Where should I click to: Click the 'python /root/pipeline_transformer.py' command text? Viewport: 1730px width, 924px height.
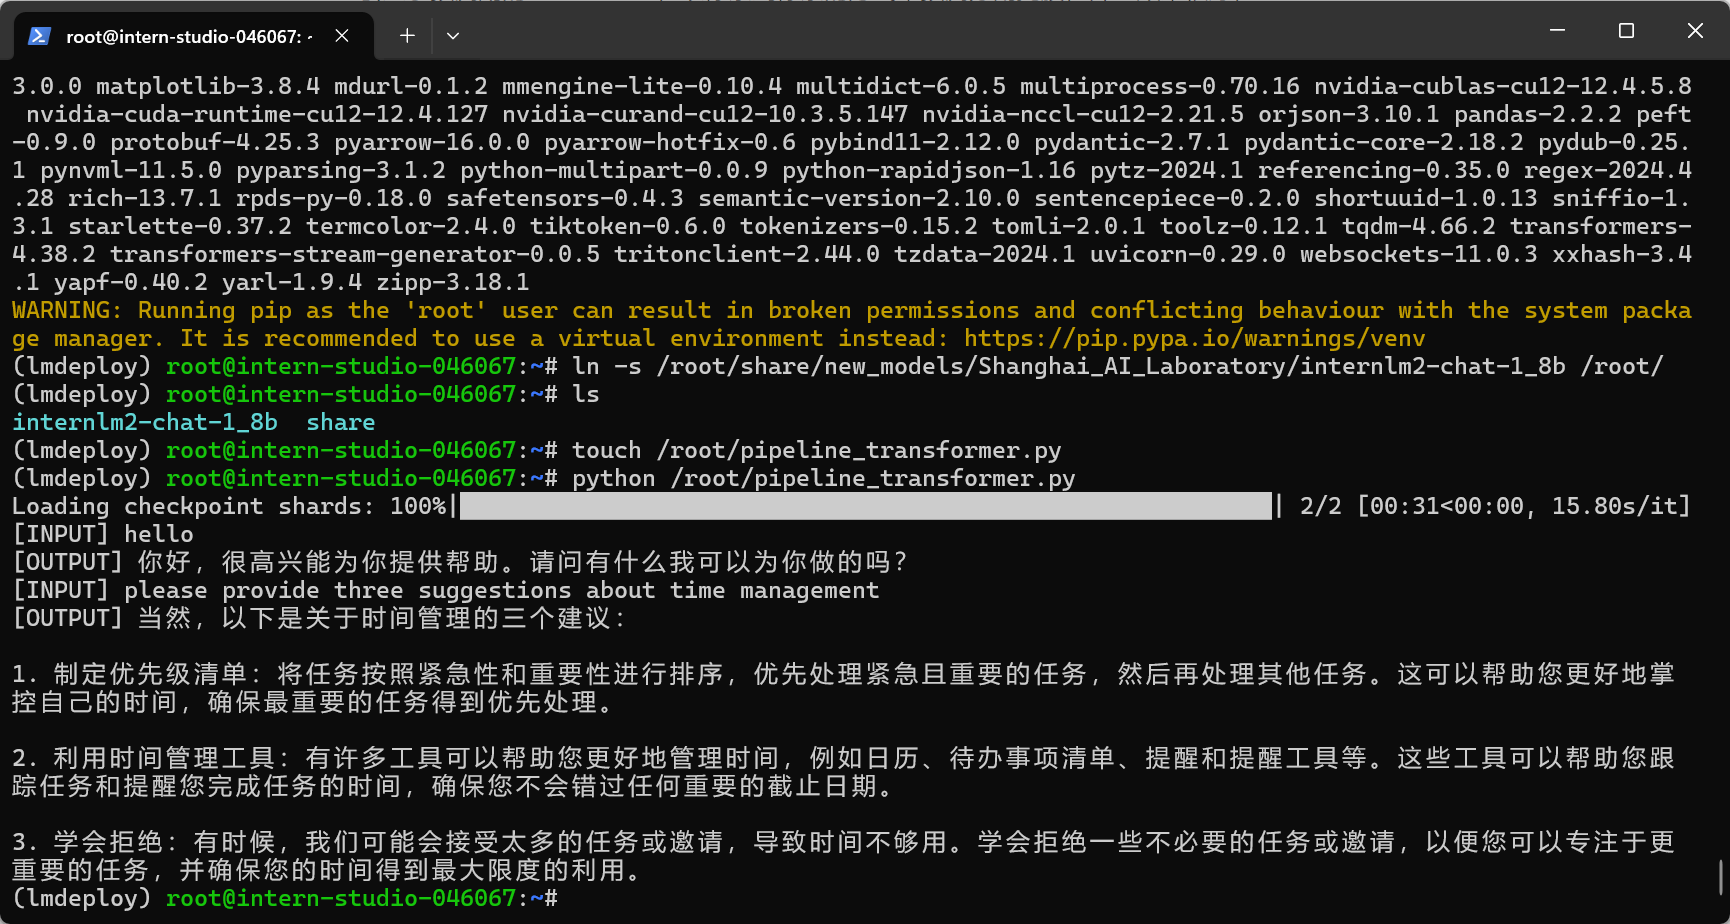click(823, 479)
